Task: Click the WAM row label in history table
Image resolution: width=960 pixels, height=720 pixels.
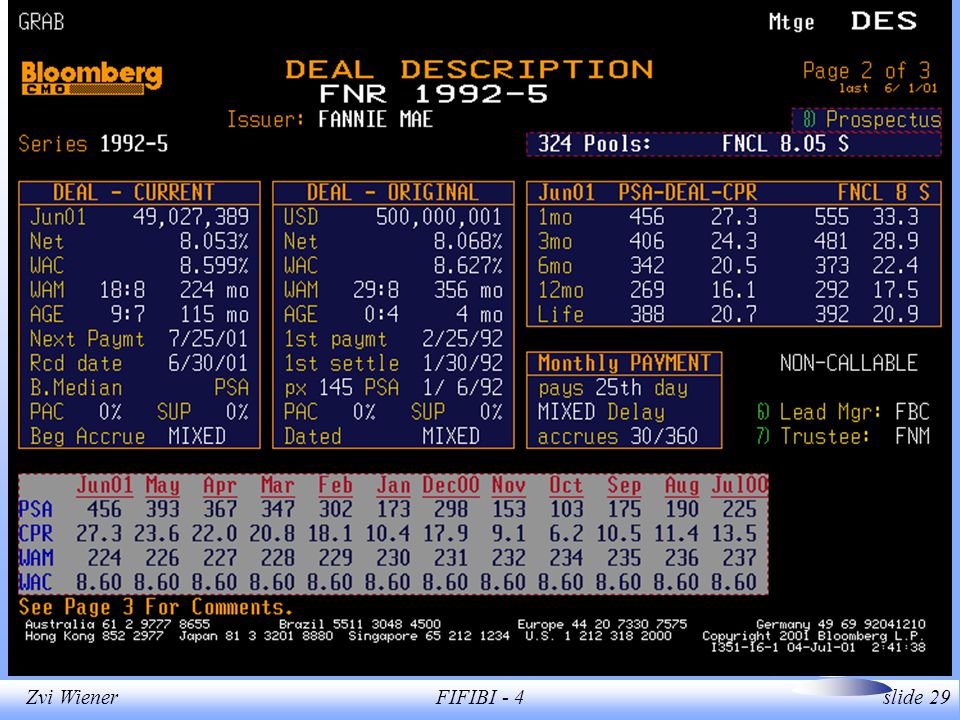Action: coord(36,558)
